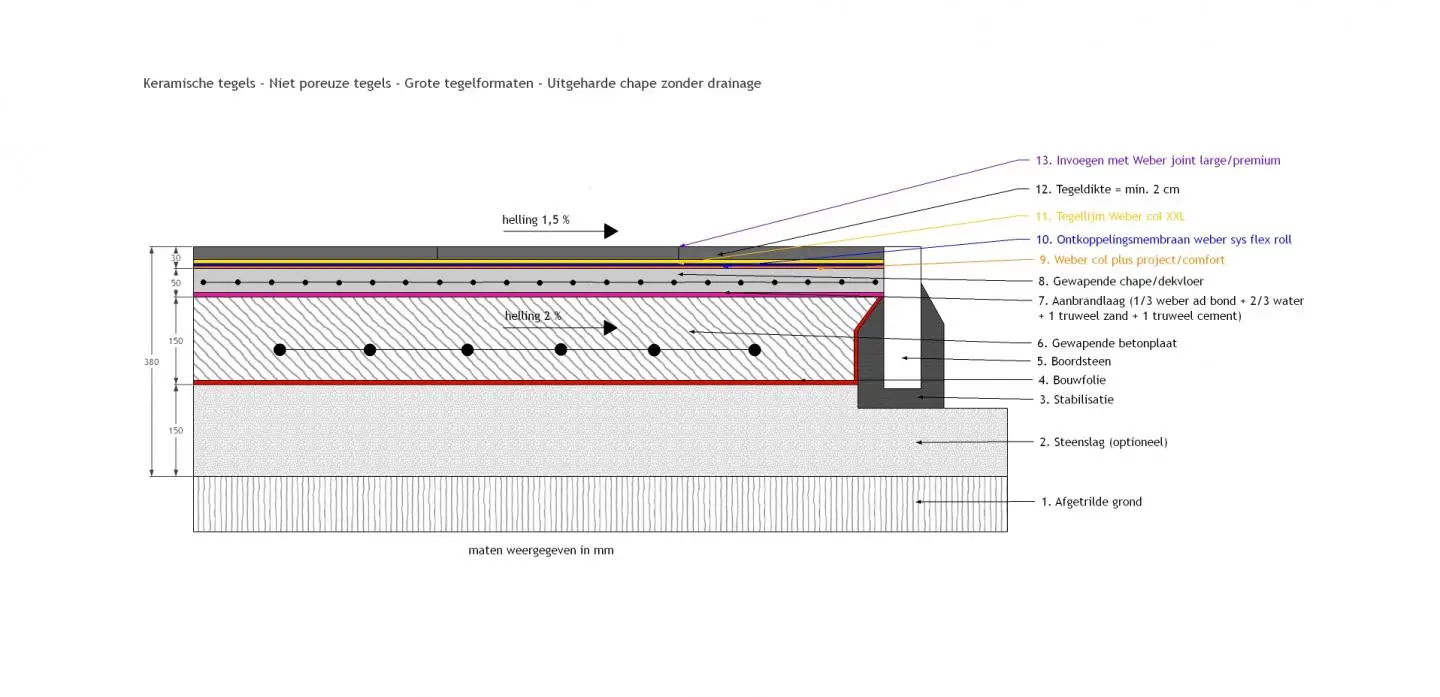Click the yellow '11. Tegellijm Weber col XXL' text
The image size is (1440, 697).
pos(1110,216)
